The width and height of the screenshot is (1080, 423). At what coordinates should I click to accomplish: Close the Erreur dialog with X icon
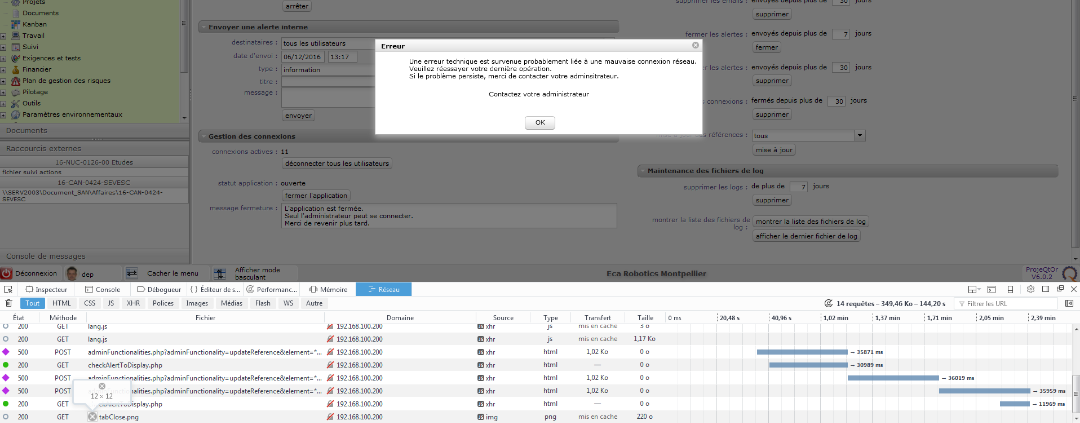[x=695, y=45]
